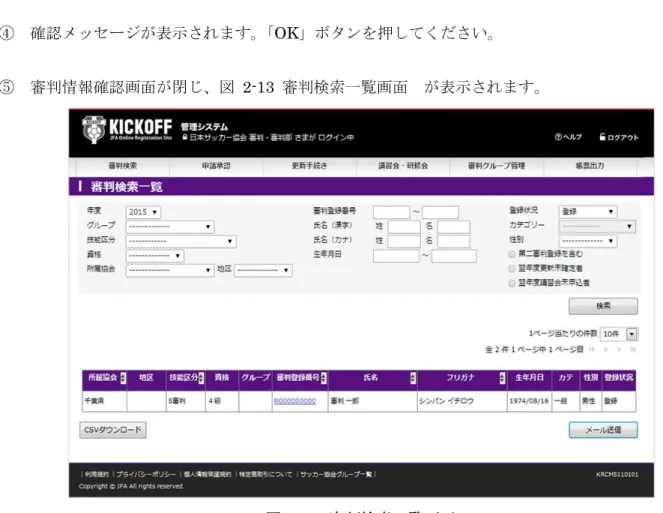663x513 pixels.
Task: Click the 検索 search button
Action: [603, 306]
